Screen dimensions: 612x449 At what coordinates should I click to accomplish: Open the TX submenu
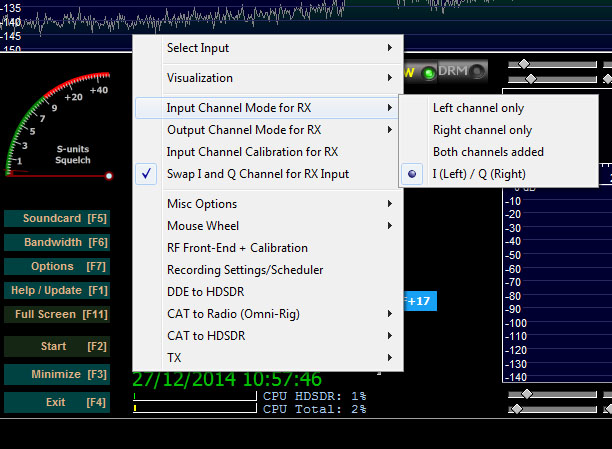268,358
